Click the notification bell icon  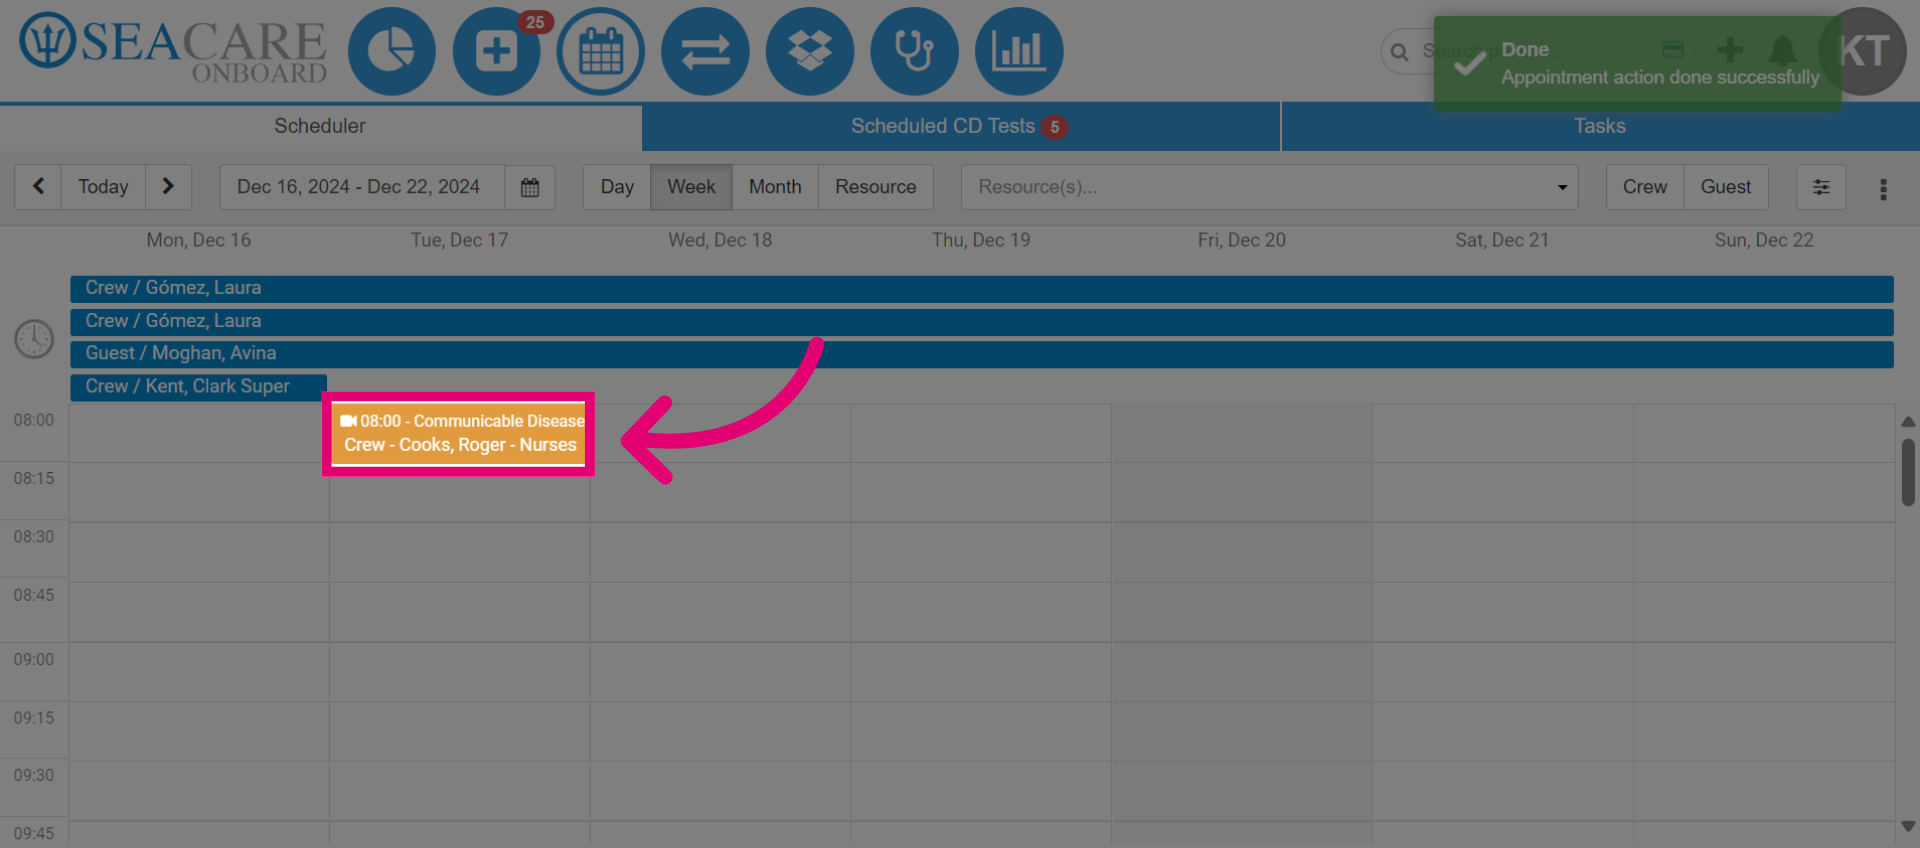coord(1782,50)
